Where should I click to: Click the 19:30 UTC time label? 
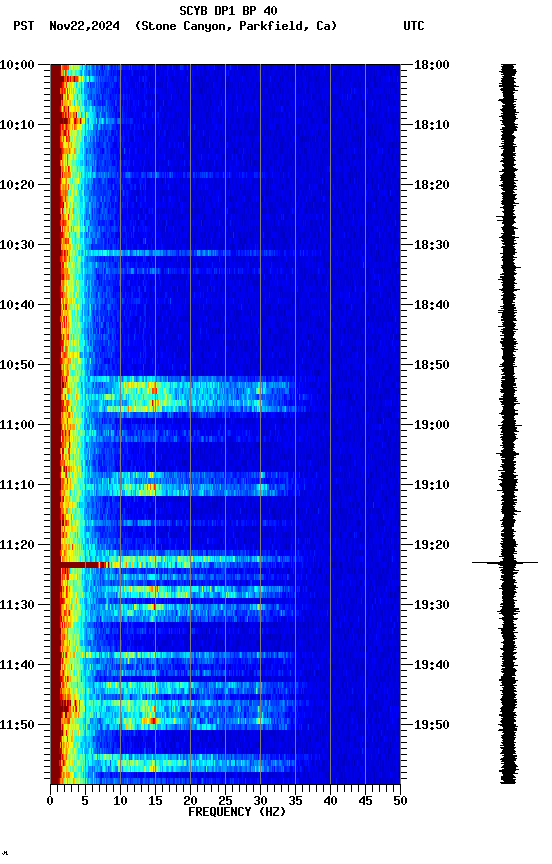[432, 606]
